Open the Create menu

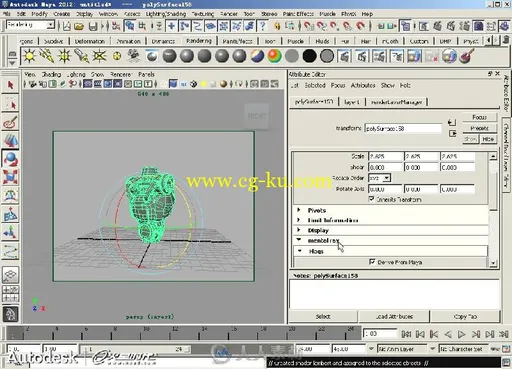62,14
